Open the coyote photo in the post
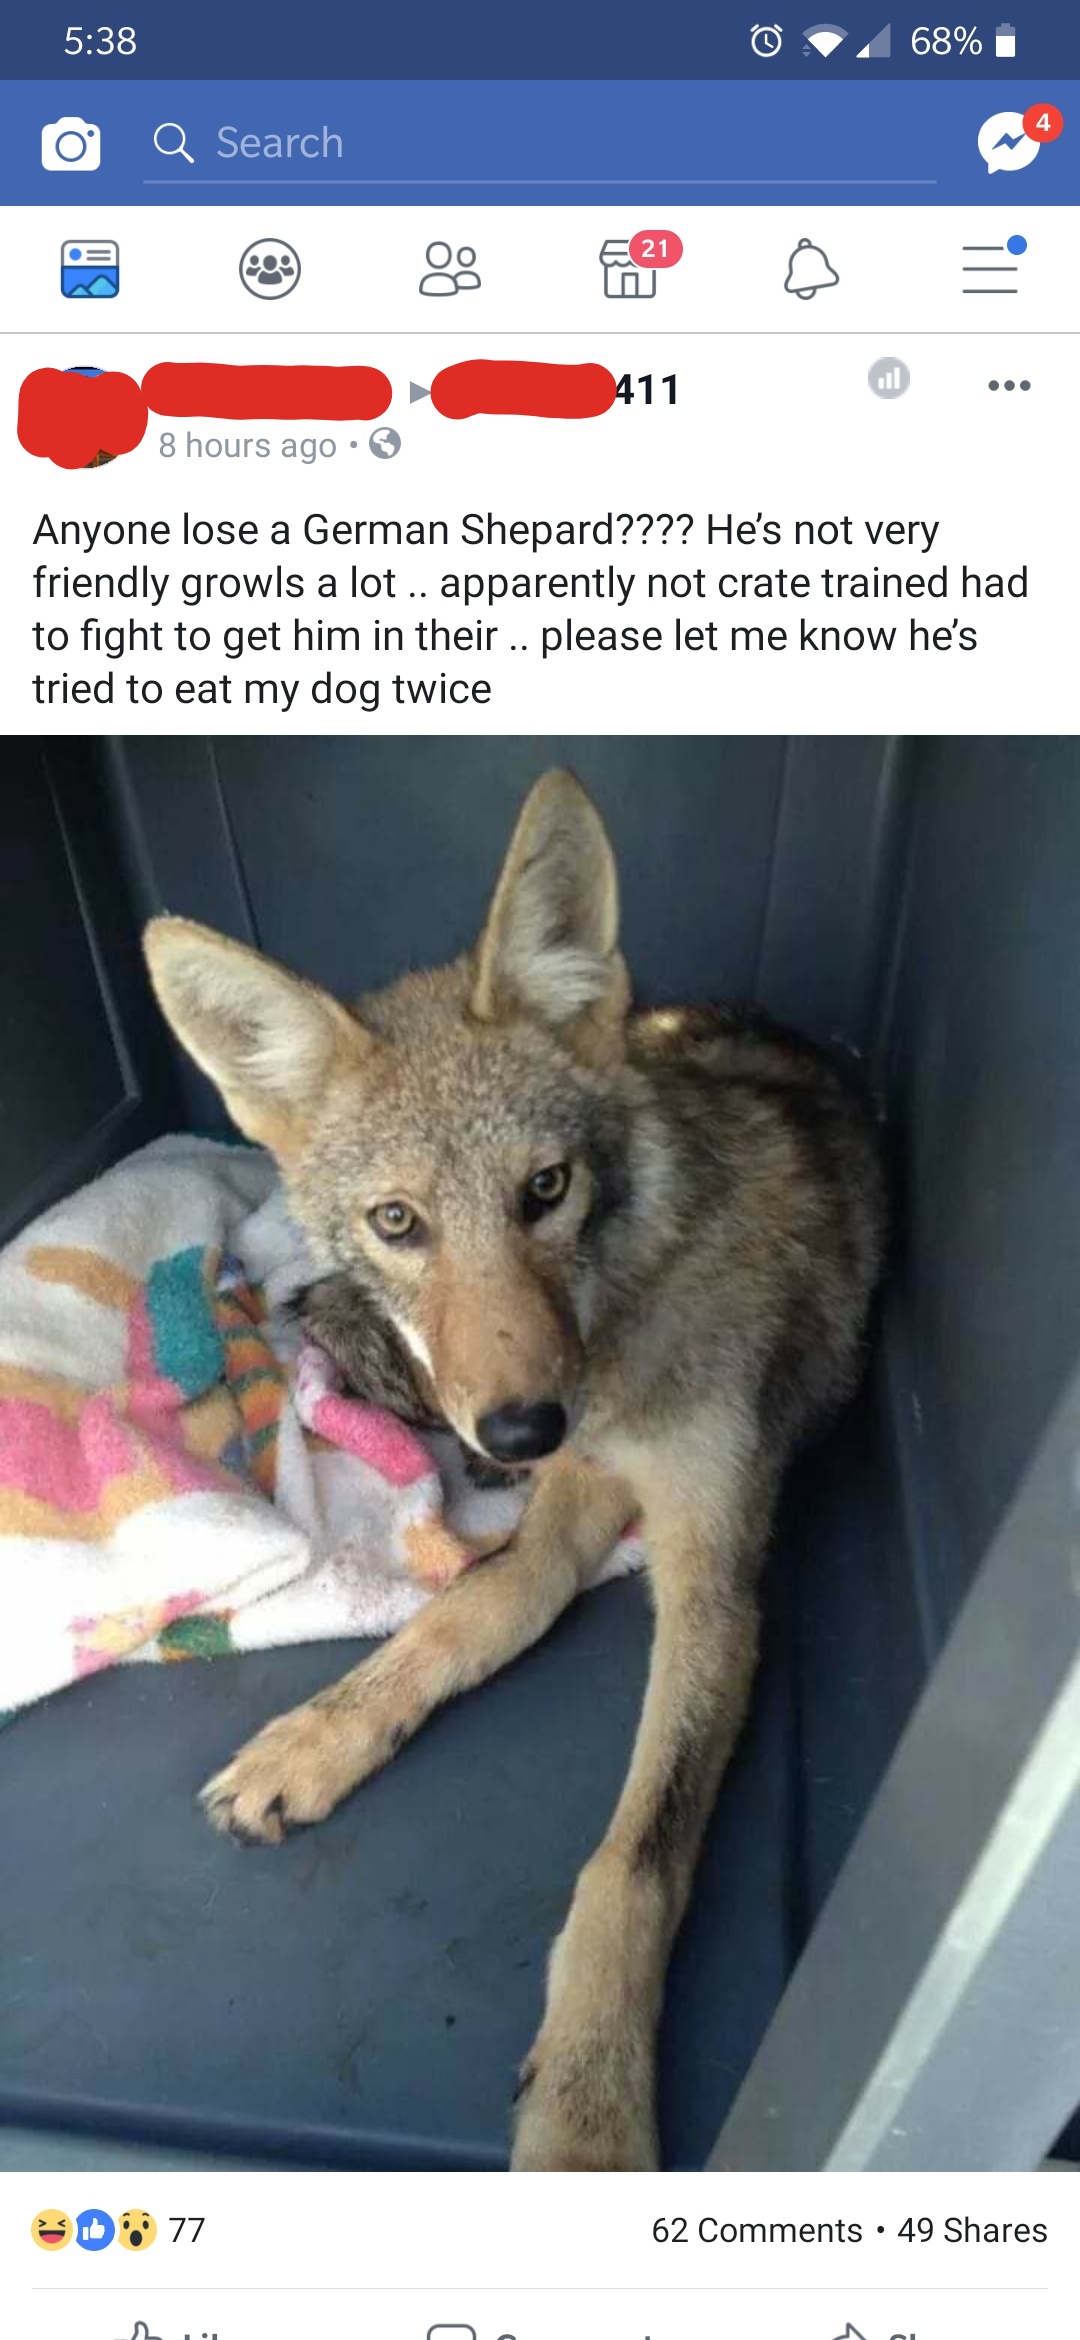The image size is (1080, 2340). [x=540, y=1453]
